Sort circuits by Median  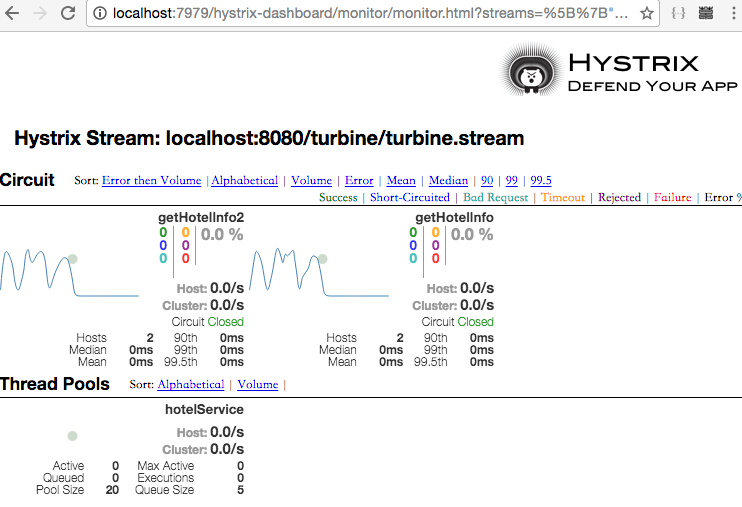pyautogui.click(x=448, y=180)
